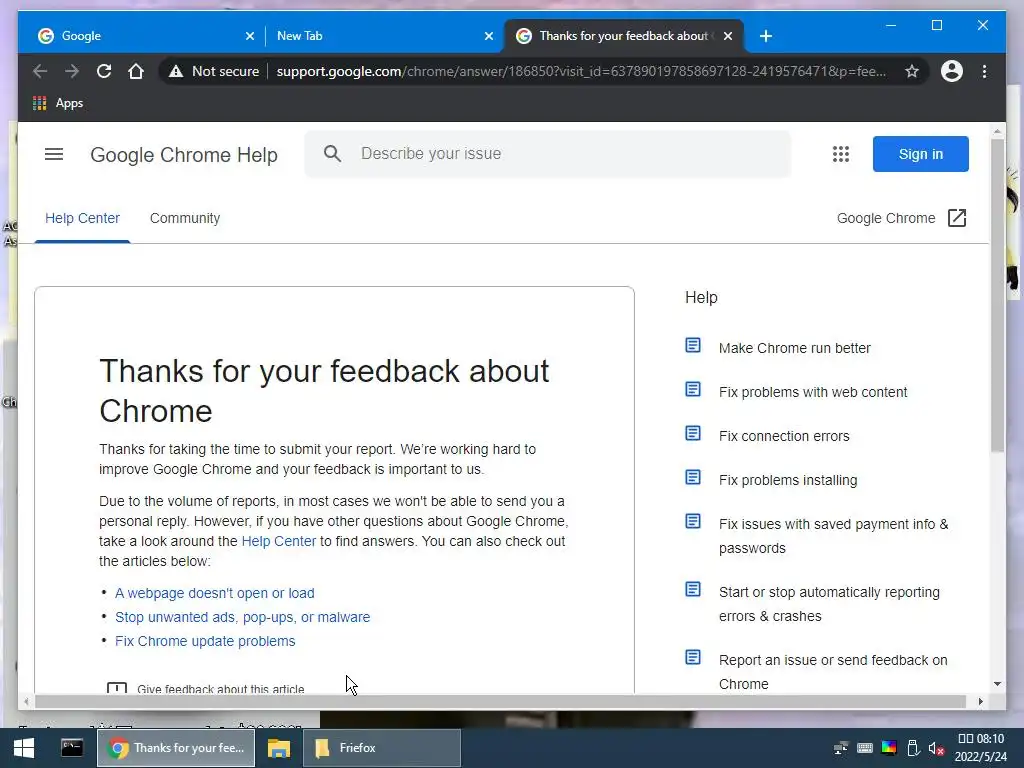Bookmark this page with the star icon
This screenshot has width=1024, height=768.
[x=912, y=71]
